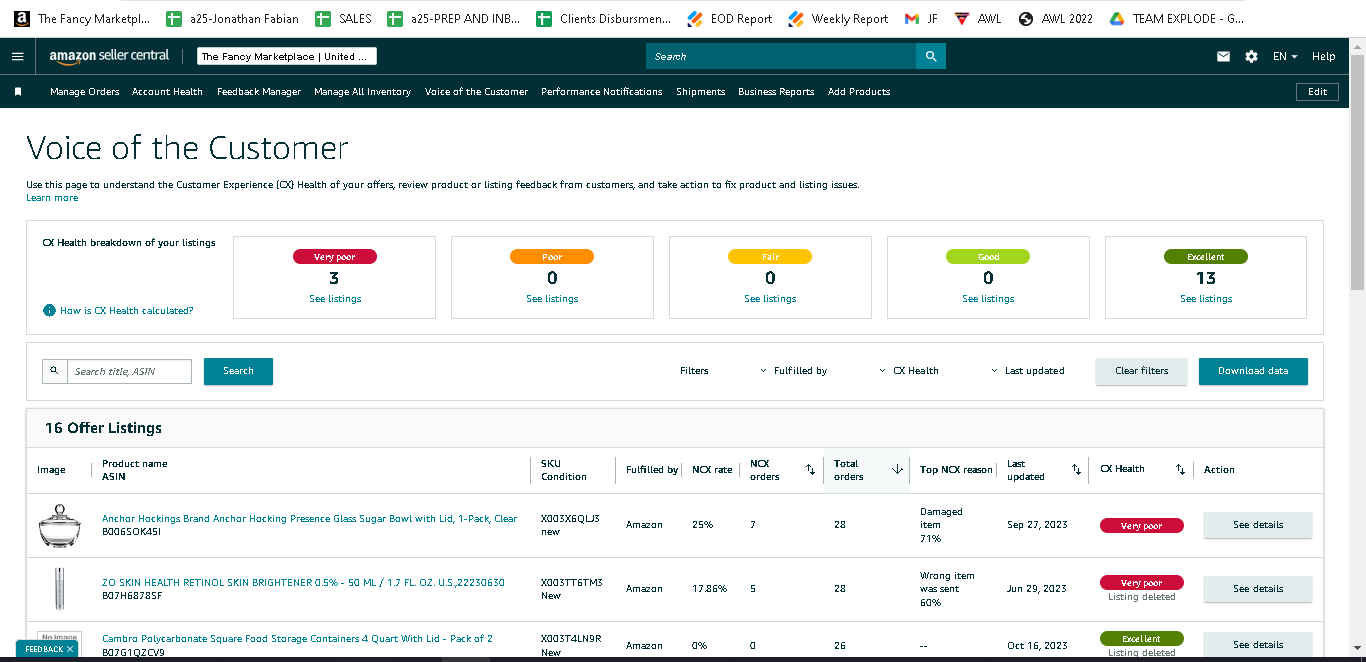The image size is (1366, 662).
Task: Expand the CX Health filter
Action: tap(944, 371)
